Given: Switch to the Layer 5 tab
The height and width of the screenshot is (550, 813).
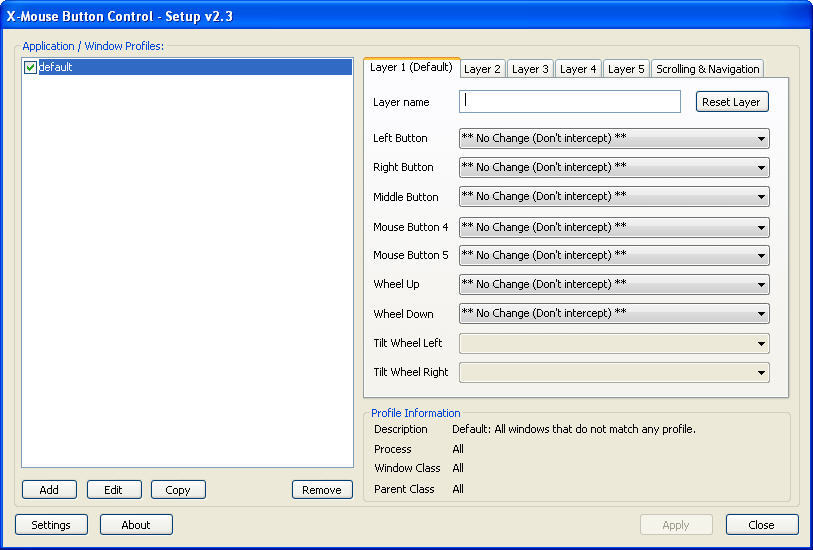Looking at the screenshot, I should point(626,69).
